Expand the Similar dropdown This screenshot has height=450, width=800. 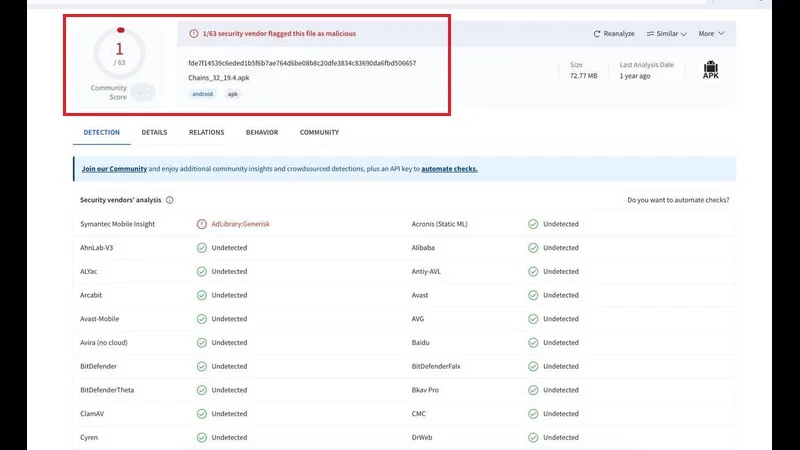tap(666, 34)
